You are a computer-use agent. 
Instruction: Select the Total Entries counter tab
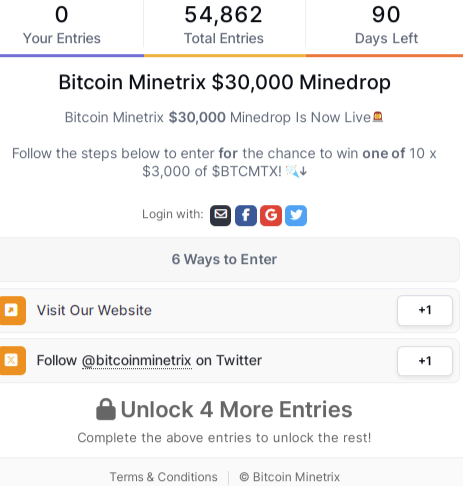224,27
